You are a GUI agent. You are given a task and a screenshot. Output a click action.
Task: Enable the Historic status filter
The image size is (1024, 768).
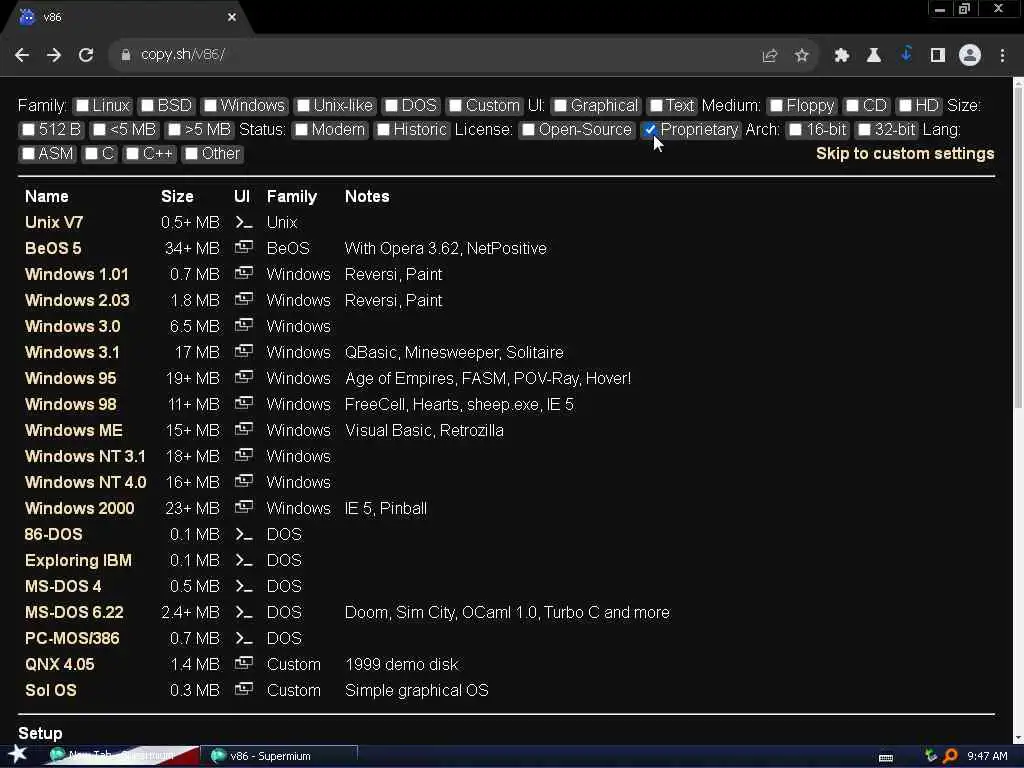(383, 130)
